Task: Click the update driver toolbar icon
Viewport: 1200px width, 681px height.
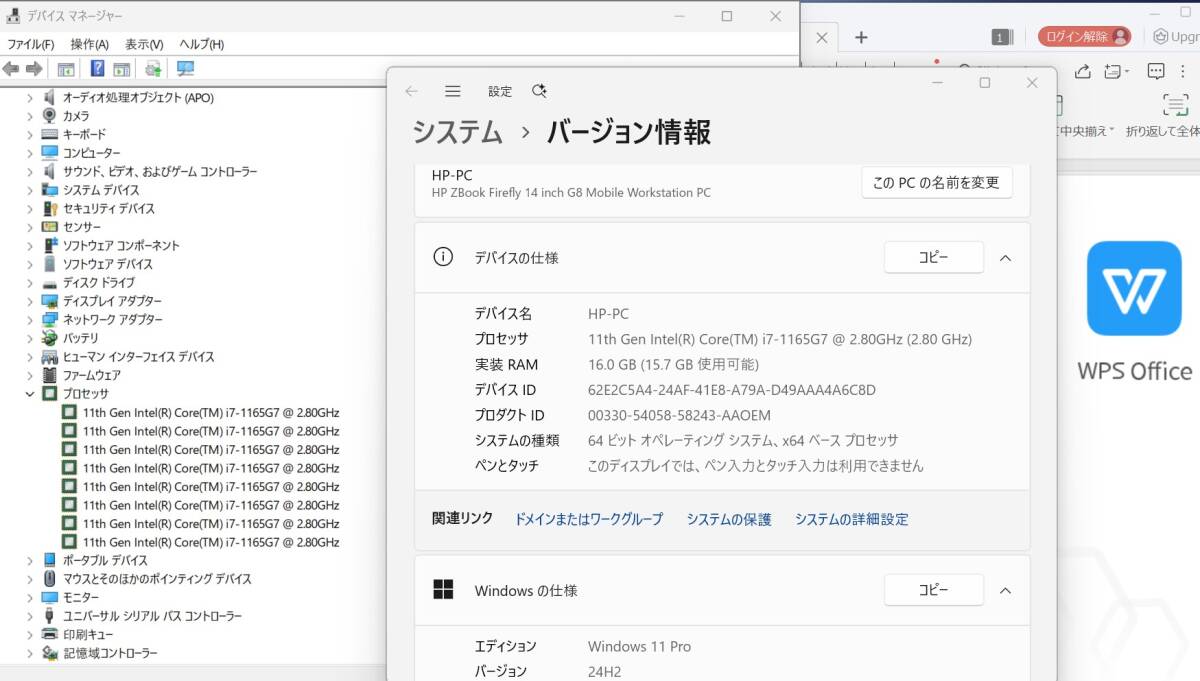Action: click(x=153, y=69)
